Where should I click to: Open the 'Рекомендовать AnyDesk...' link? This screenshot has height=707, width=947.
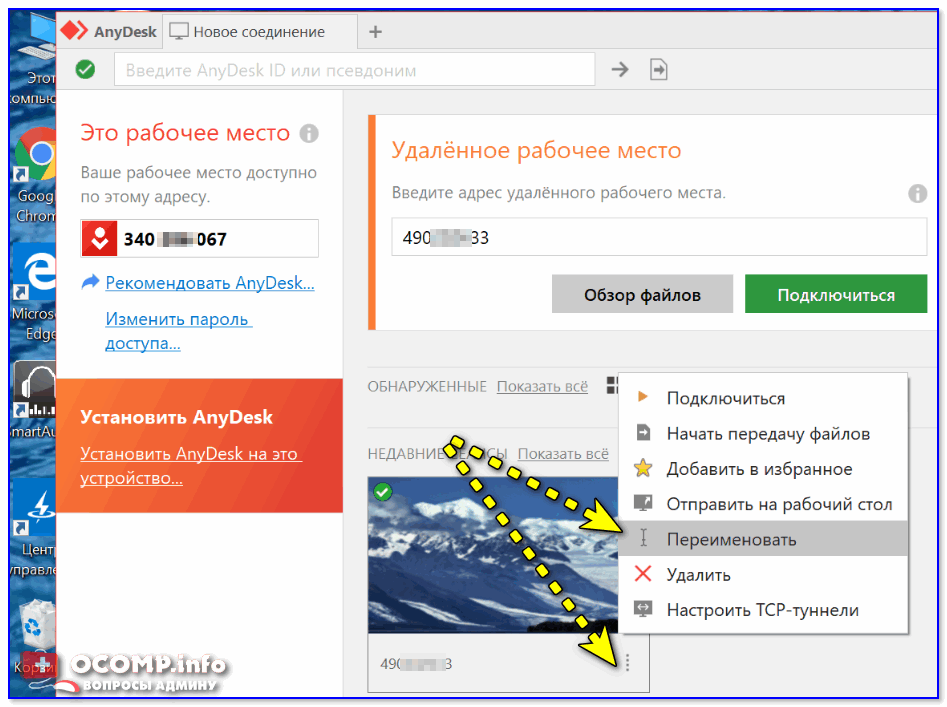210,283
